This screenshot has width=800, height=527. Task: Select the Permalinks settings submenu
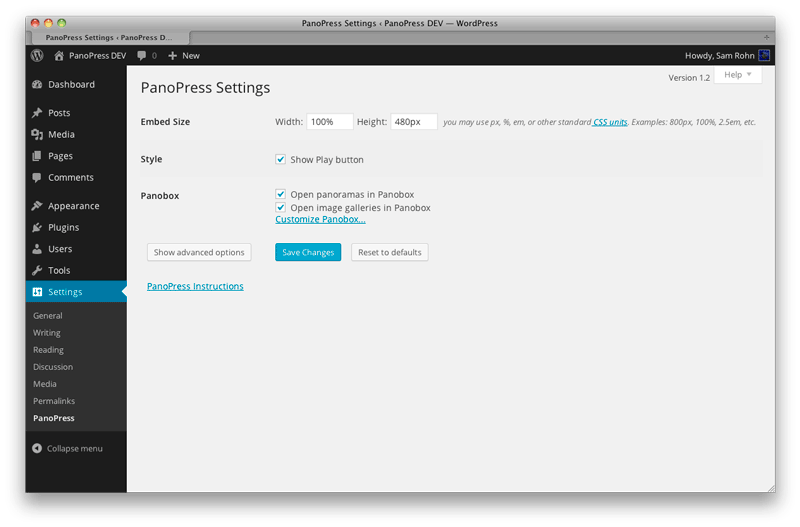54,401
